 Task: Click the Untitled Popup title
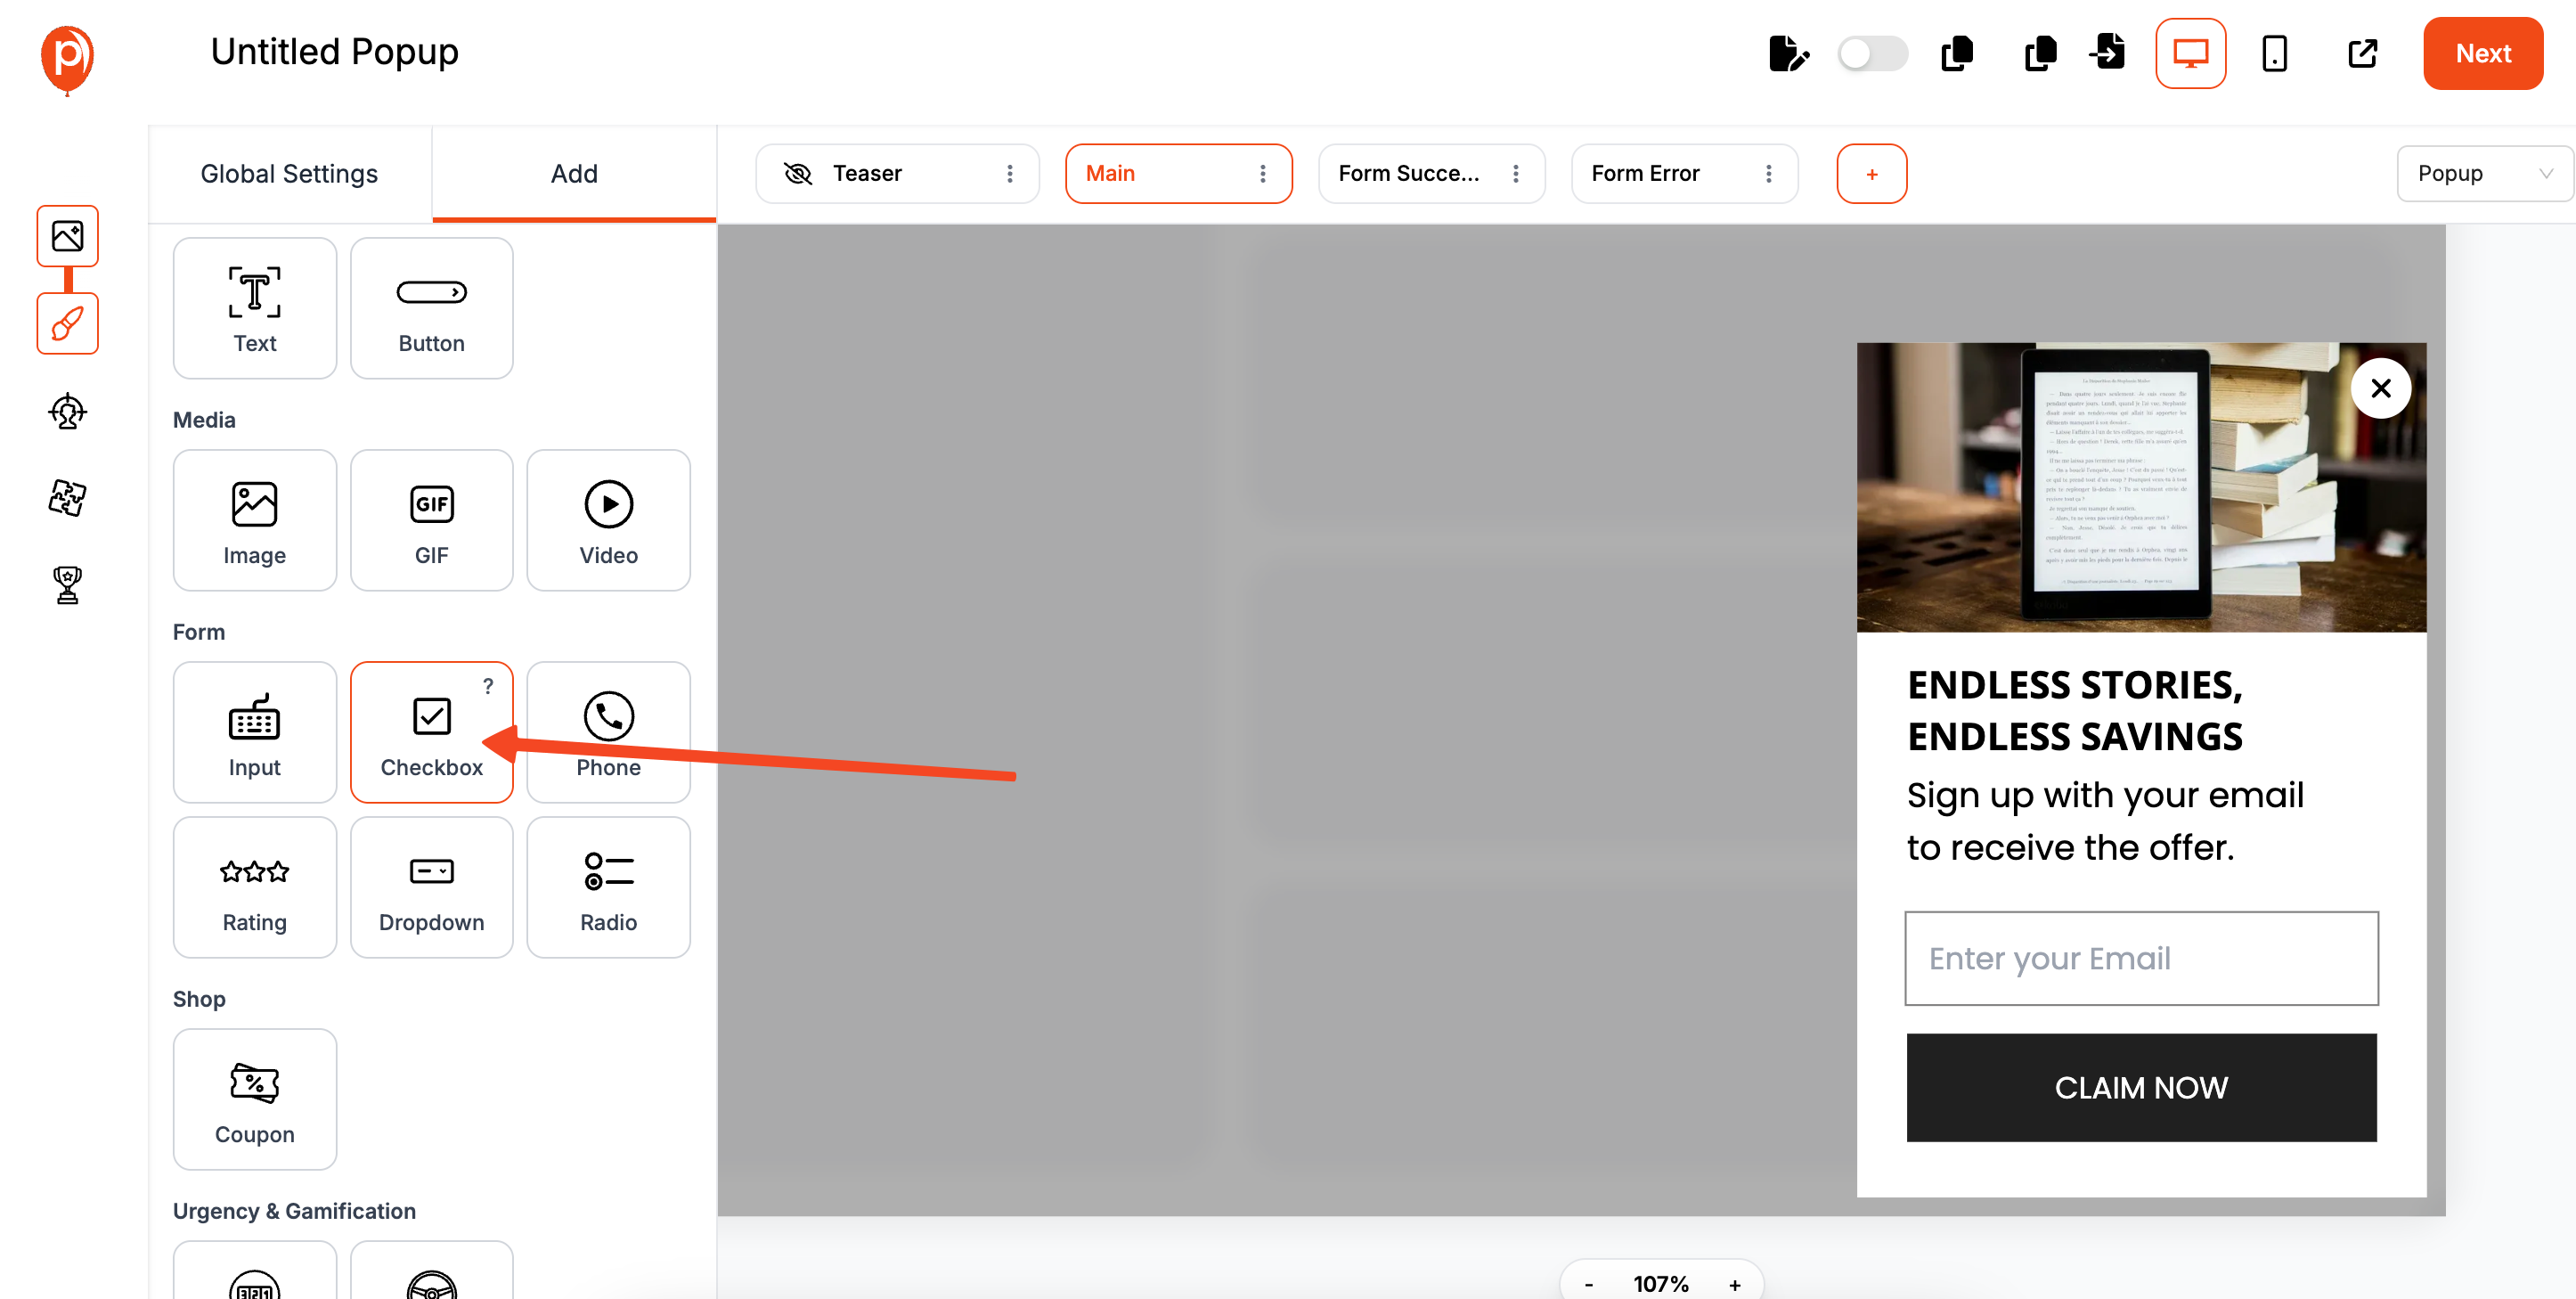(x=334, y=51)
